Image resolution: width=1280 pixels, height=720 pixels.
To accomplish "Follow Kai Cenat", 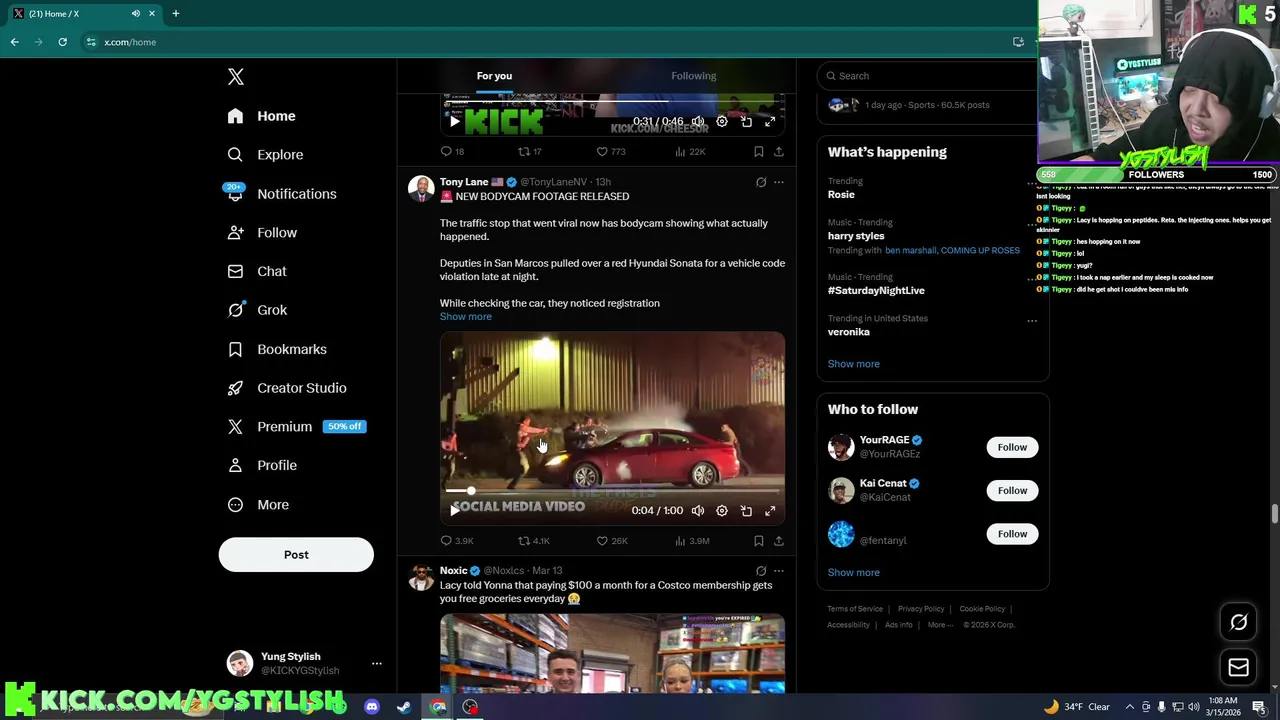I will [1012, 490].
